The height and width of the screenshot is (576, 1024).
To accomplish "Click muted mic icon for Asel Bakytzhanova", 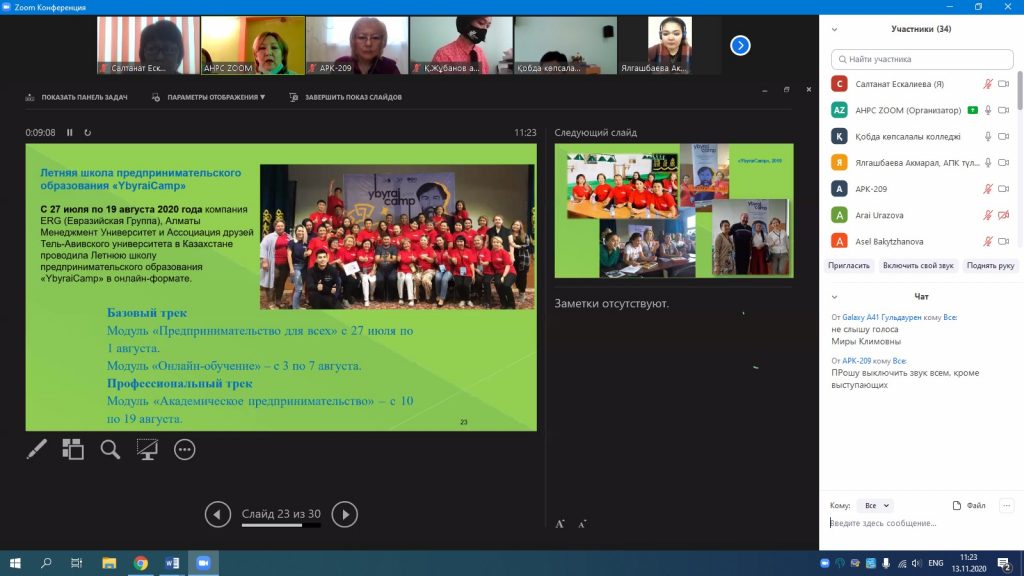I will pos(988,242).
